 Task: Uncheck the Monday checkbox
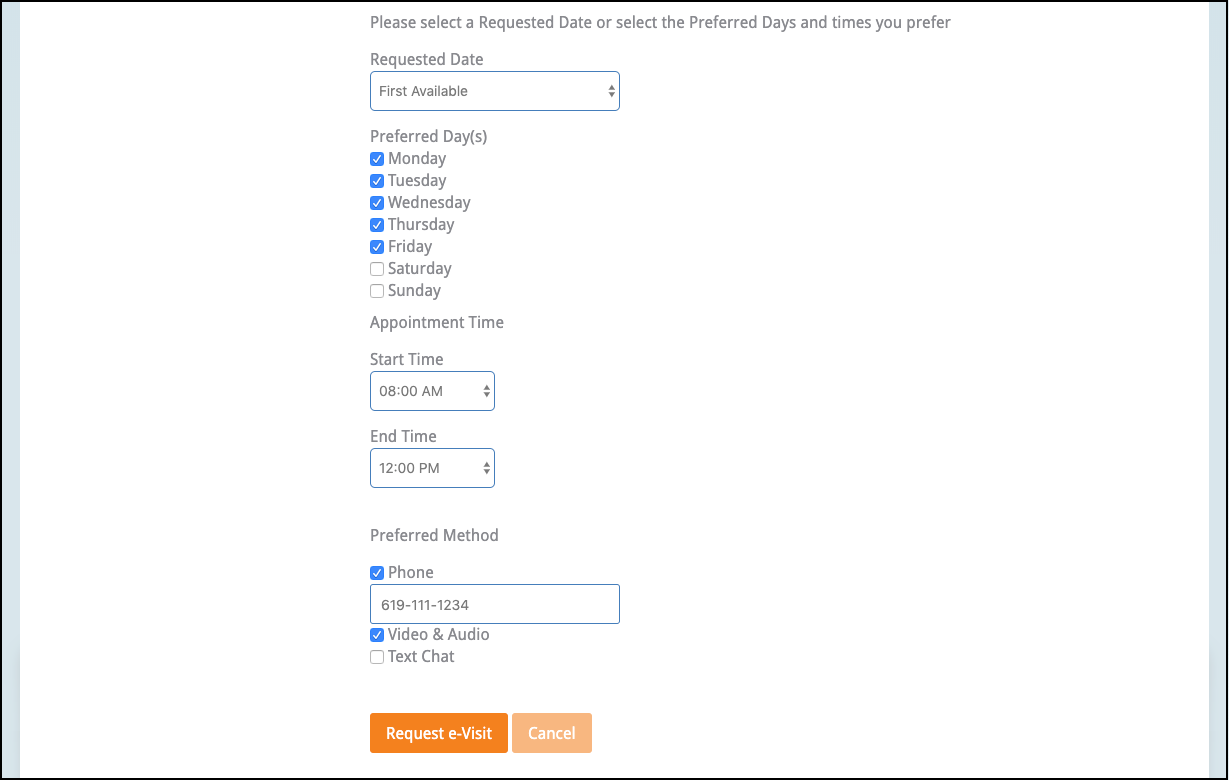pos(377,159)
